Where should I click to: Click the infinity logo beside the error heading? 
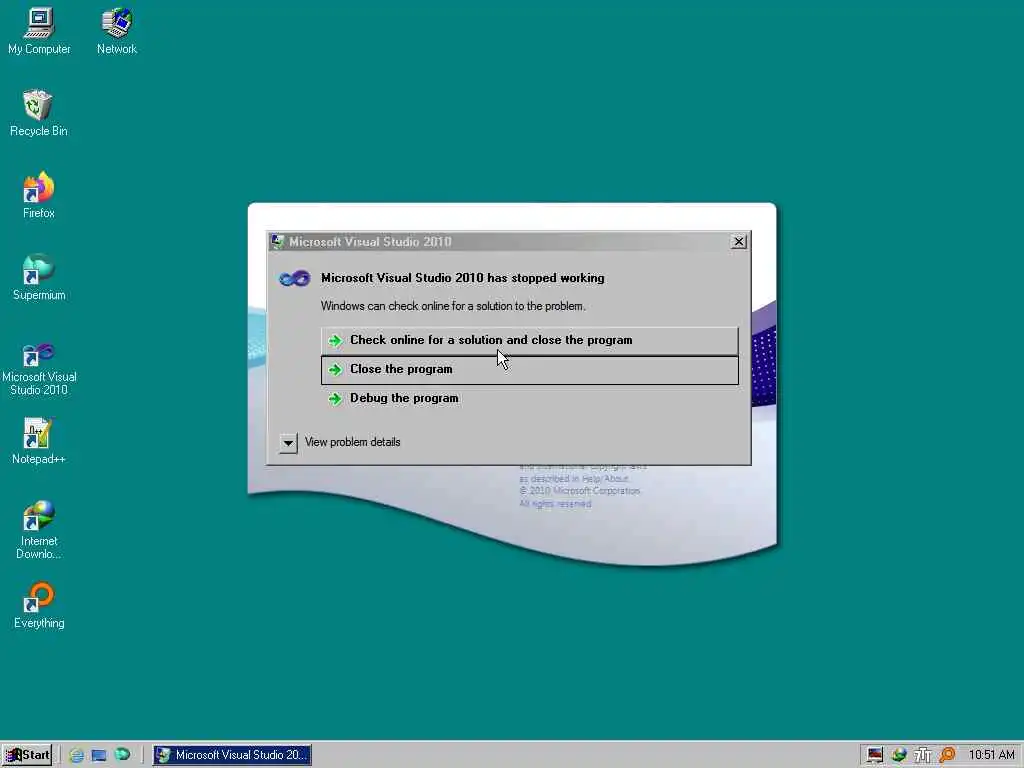point(295,279)
